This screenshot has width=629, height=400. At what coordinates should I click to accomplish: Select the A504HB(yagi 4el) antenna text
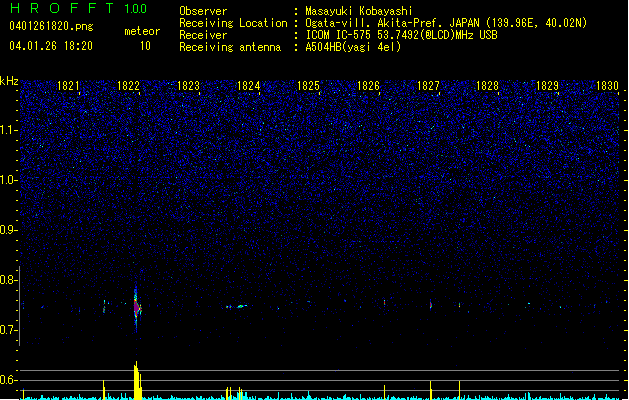[x=353, y=47]
